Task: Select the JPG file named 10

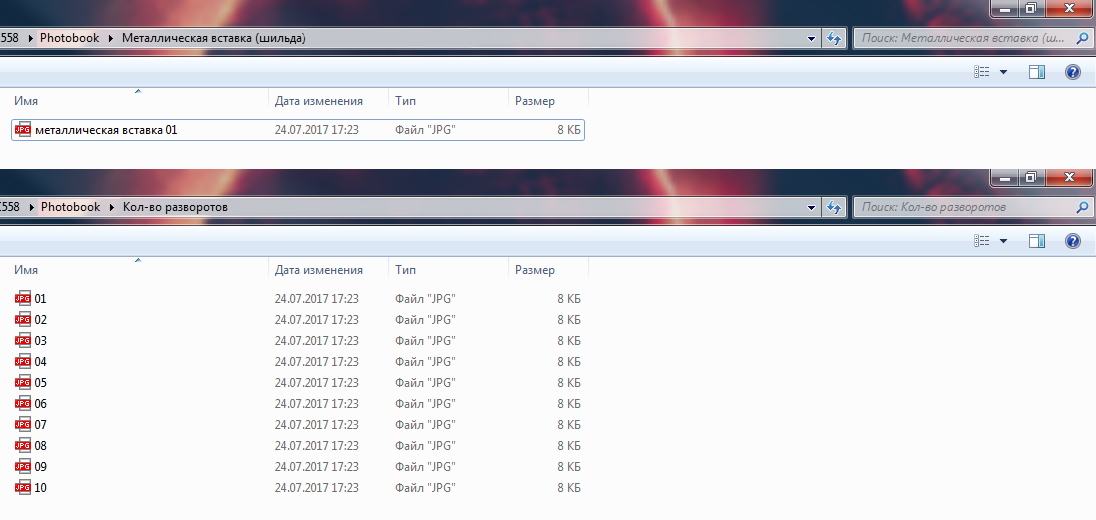Action: click(x=40, y=488)
